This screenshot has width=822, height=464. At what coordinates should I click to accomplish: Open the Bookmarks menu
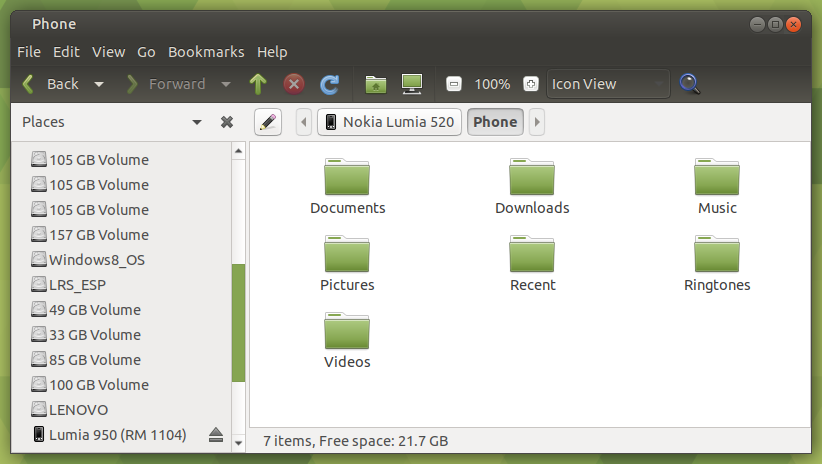click(x=206, y=52)
